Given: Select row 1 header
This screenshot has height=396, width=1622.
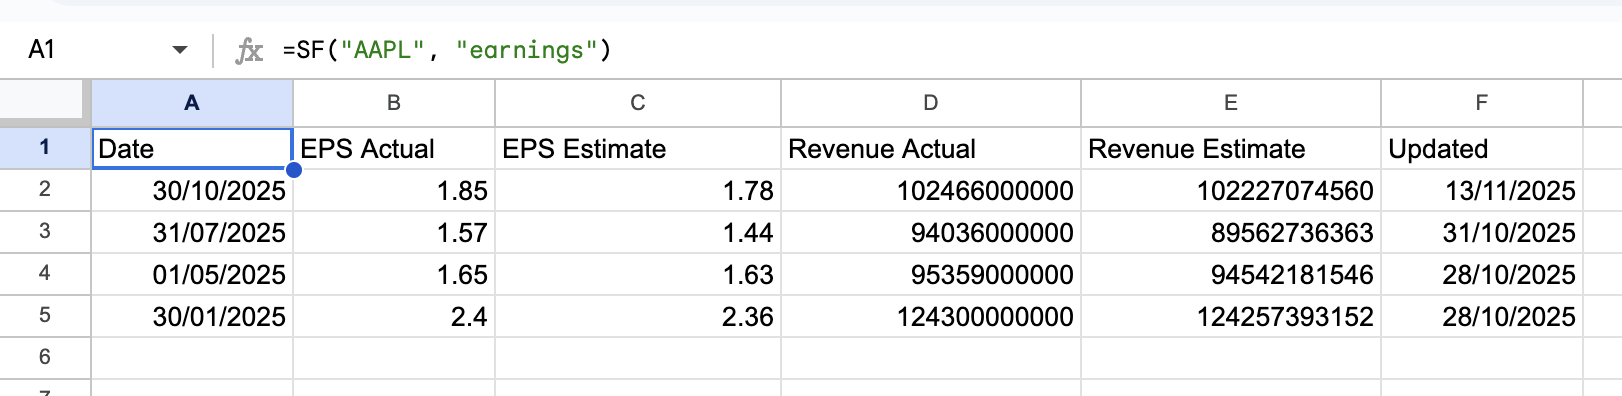Looking at the screenshot, I should click(45, 148).
